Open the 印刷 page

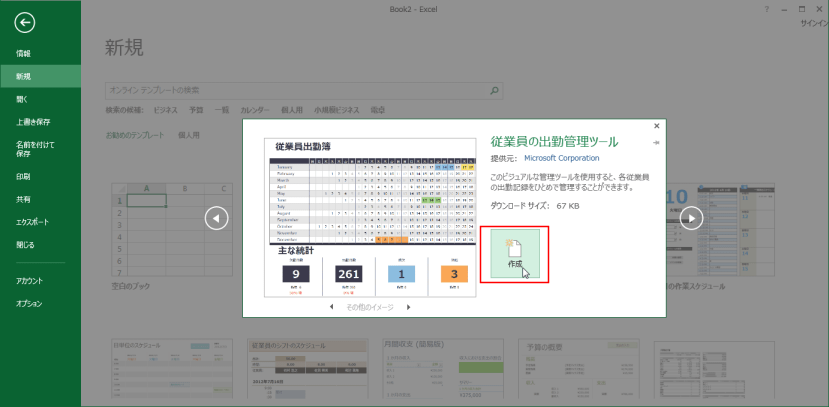coord(23,176)
